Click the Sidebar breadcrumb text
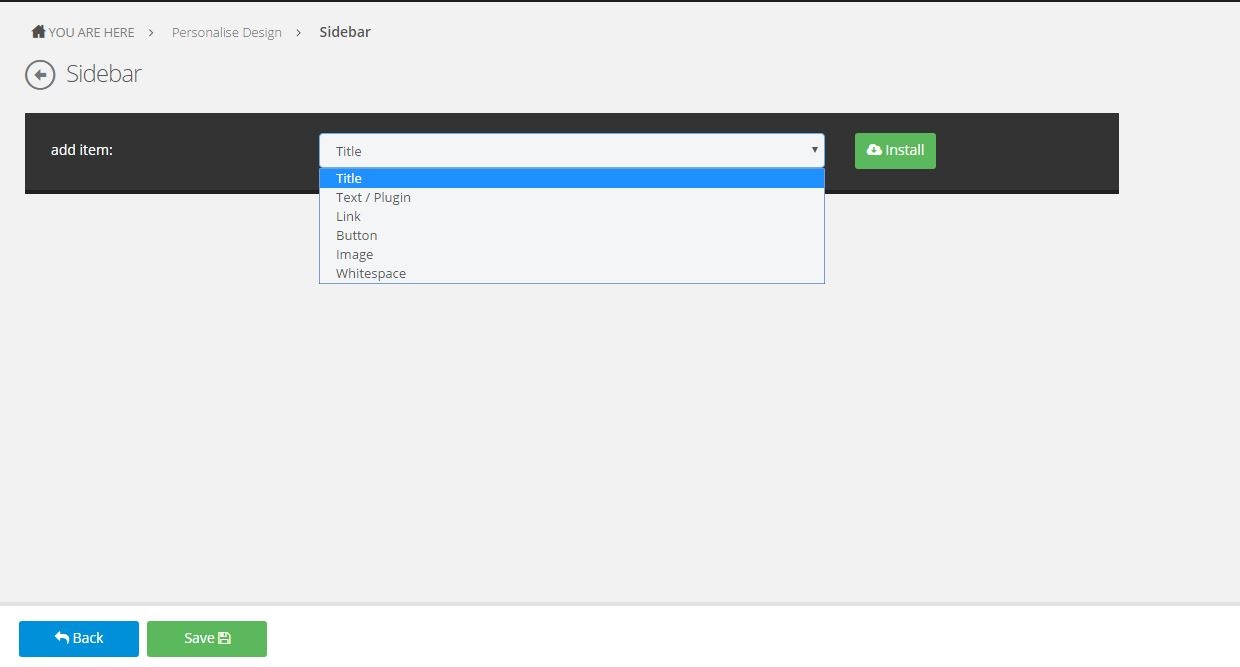 pyautogui.click(x=345, y=32)
